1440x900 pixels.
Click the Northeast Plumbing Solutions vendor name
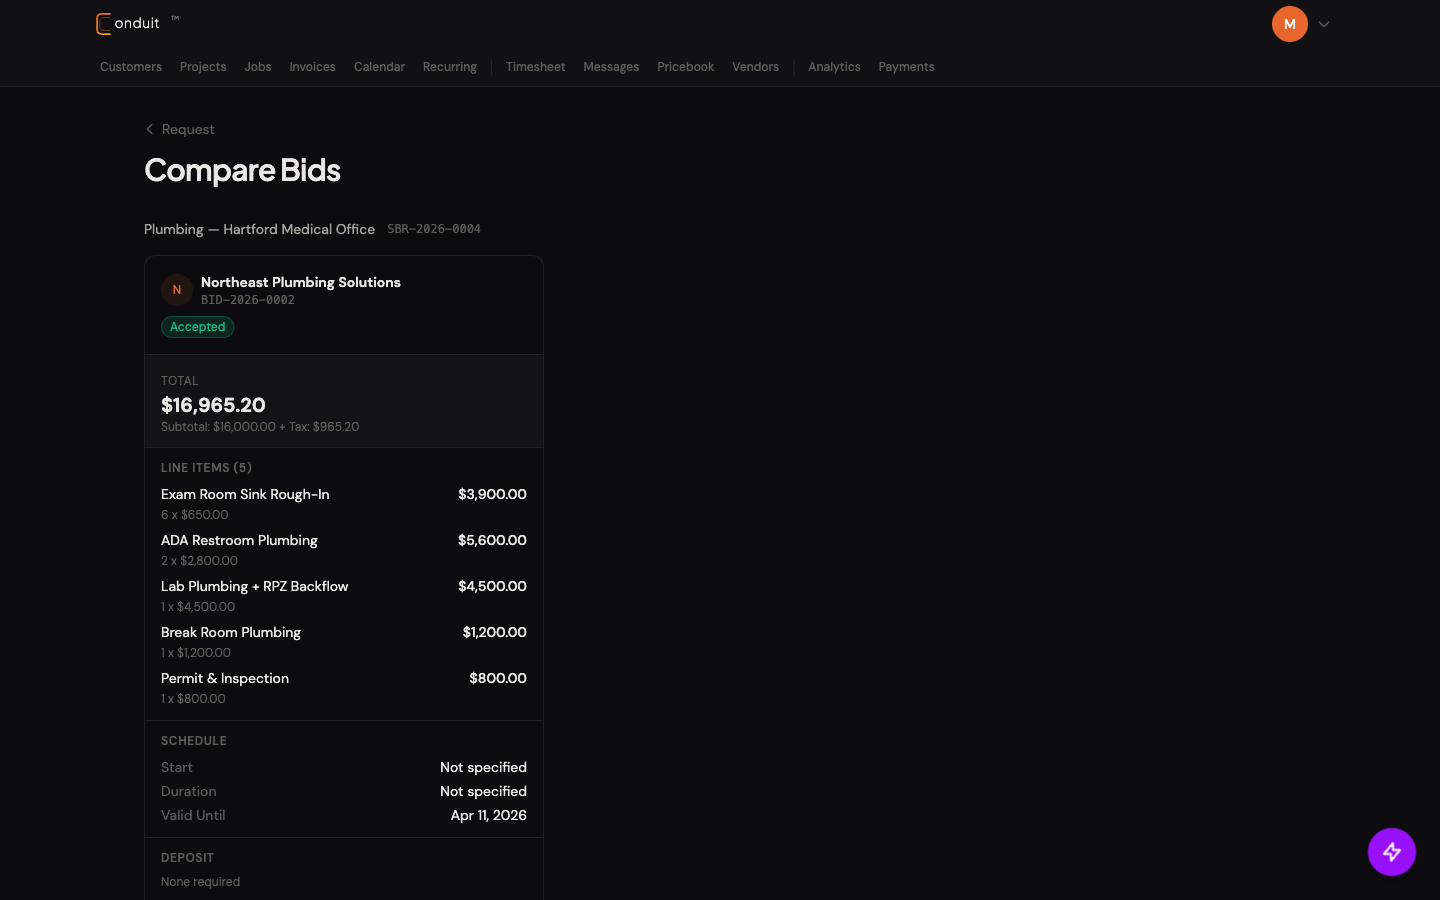301,282
